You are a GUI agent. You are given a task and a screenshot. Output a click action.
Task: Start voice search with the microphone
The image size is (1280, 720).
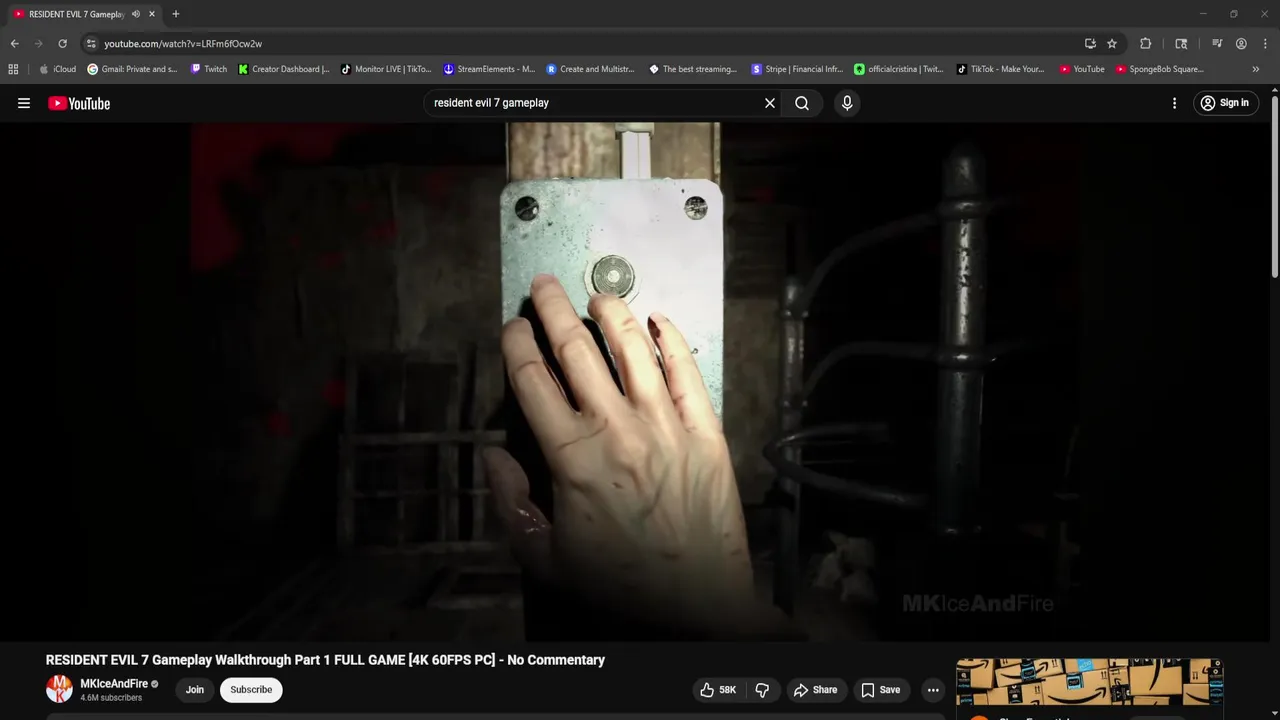(847, 103)
